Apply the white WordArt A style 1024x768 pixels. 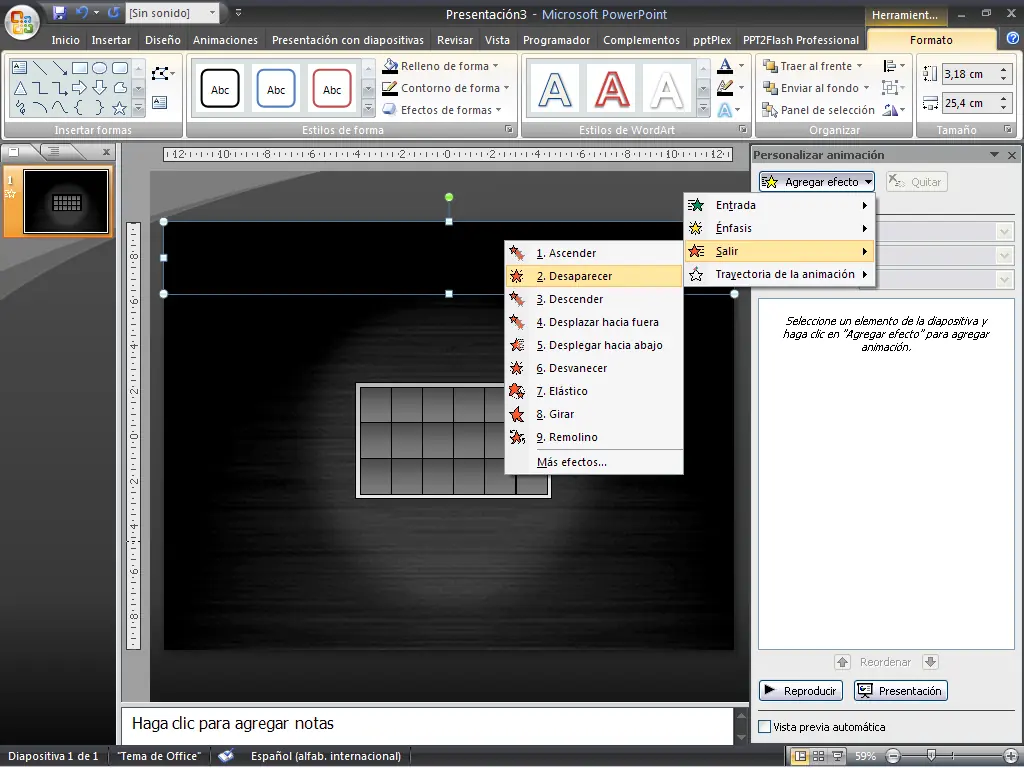[667, 89]
